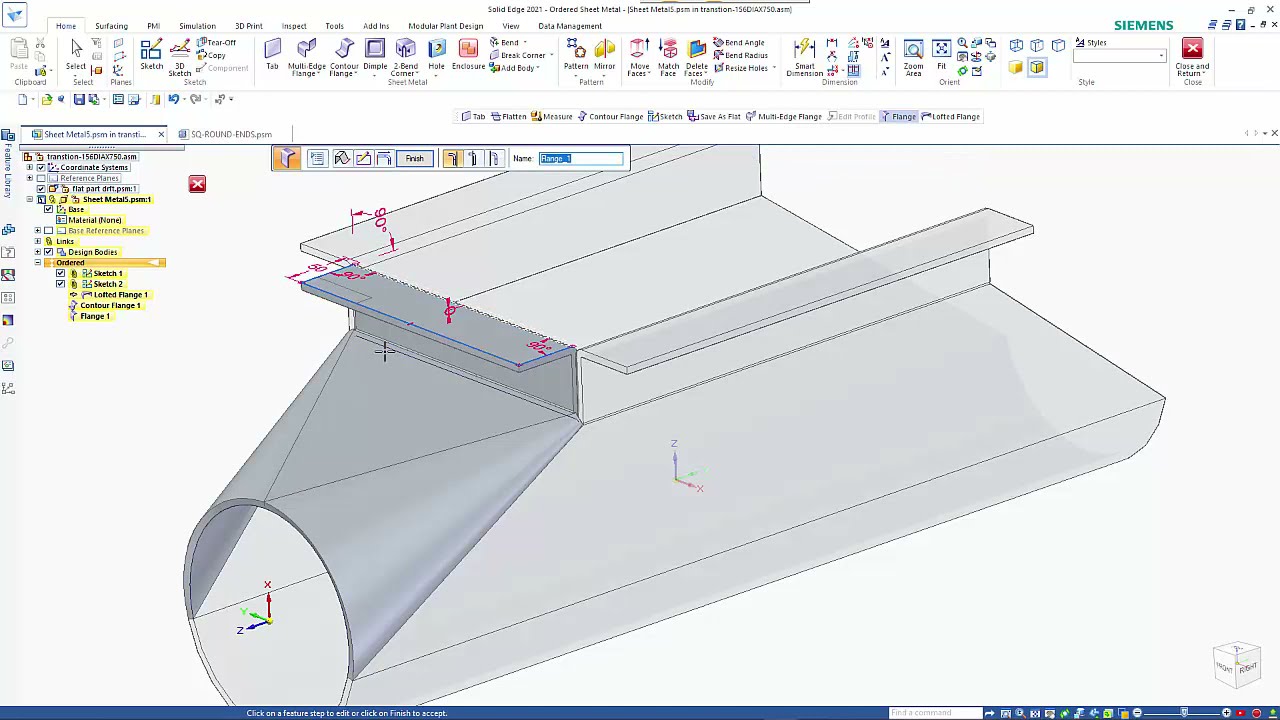Select Contour Flange 1 in tree
The image size is (1280, 720).
(110, 305)
